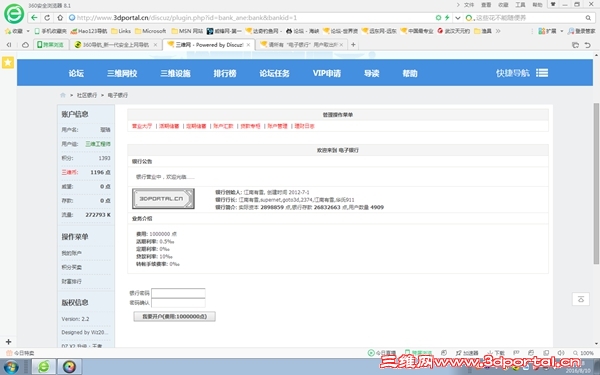Open the 手机收藏夹 bookmark

coord(51,31)
